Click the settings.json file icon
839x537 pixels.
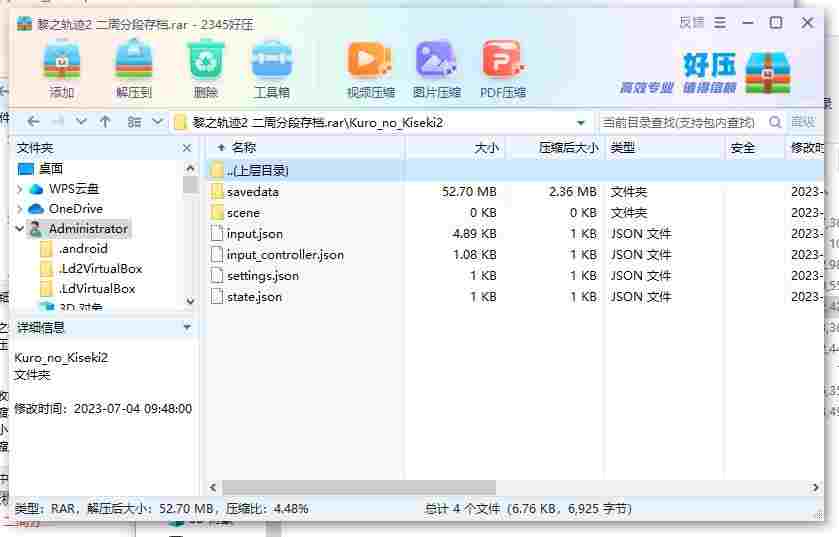pyautogui.click(x=217, y=275)
